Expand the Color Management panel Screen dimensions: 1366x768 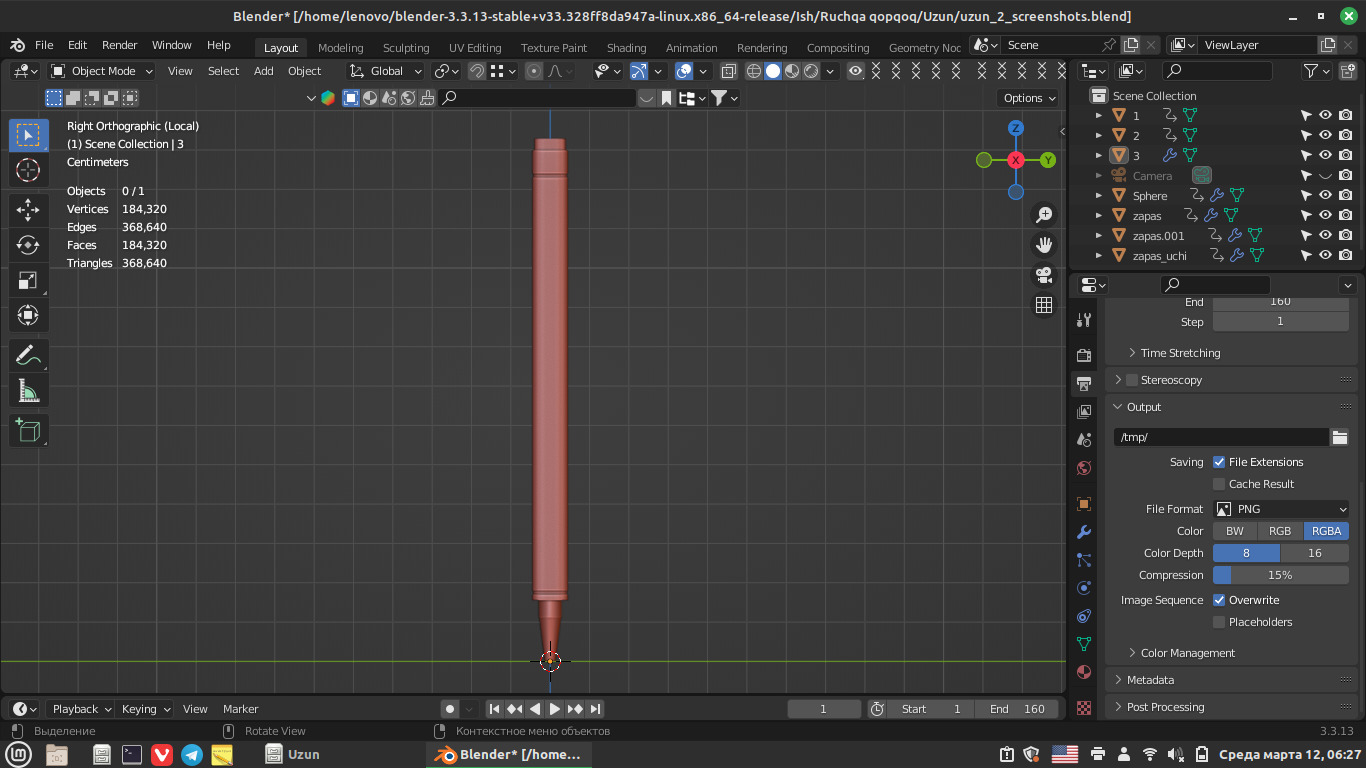1188,653
